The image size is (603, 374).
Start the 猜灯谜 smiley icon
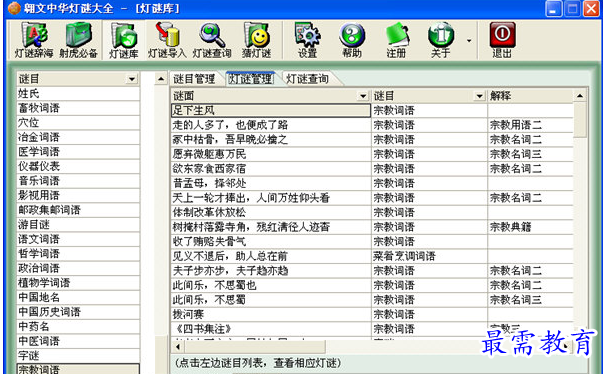pyautogui.click(x=257, y=40)
